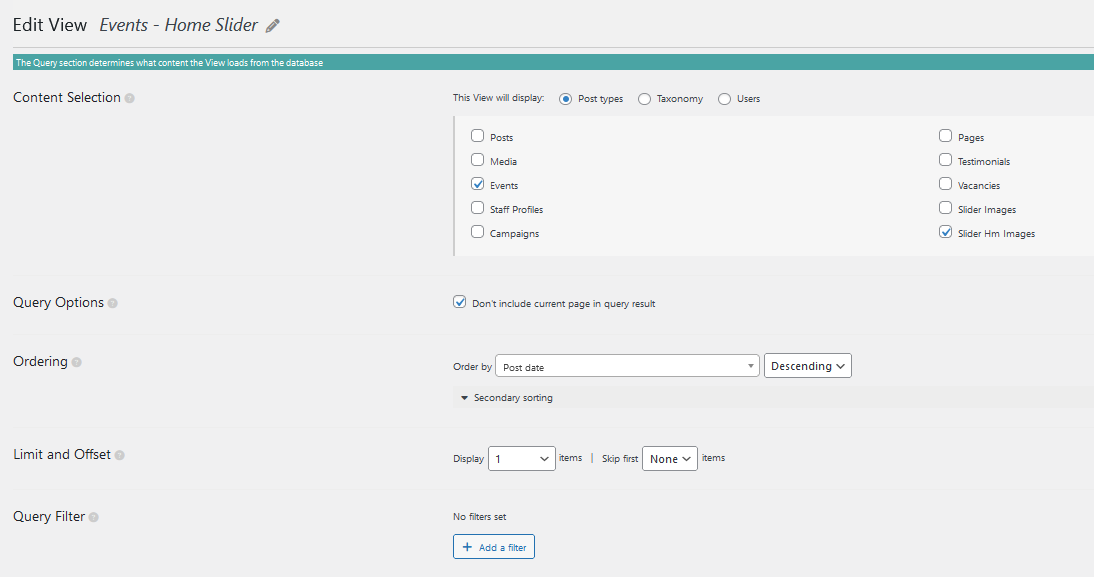
Task: Click the Query Filter heading
Action: pyautogui.click(x=49, y=516)
